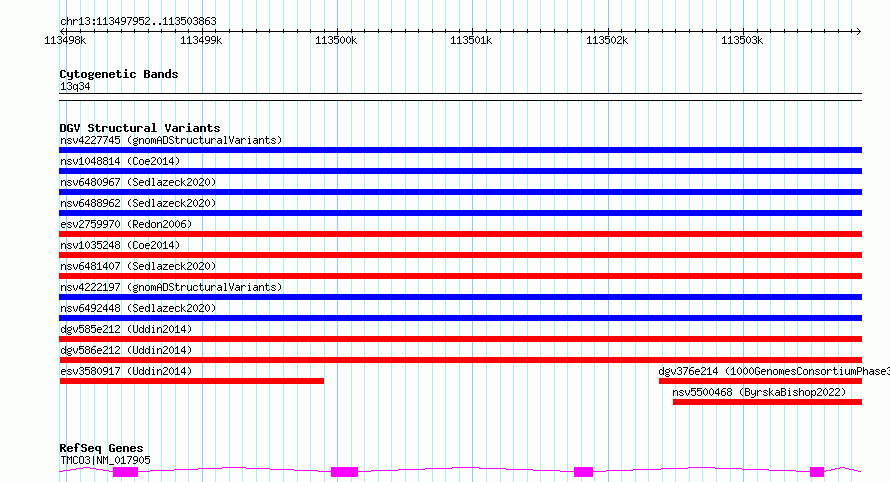
Task: Select the blue bar under nsv4222197
Action: [x=460, y=297]
